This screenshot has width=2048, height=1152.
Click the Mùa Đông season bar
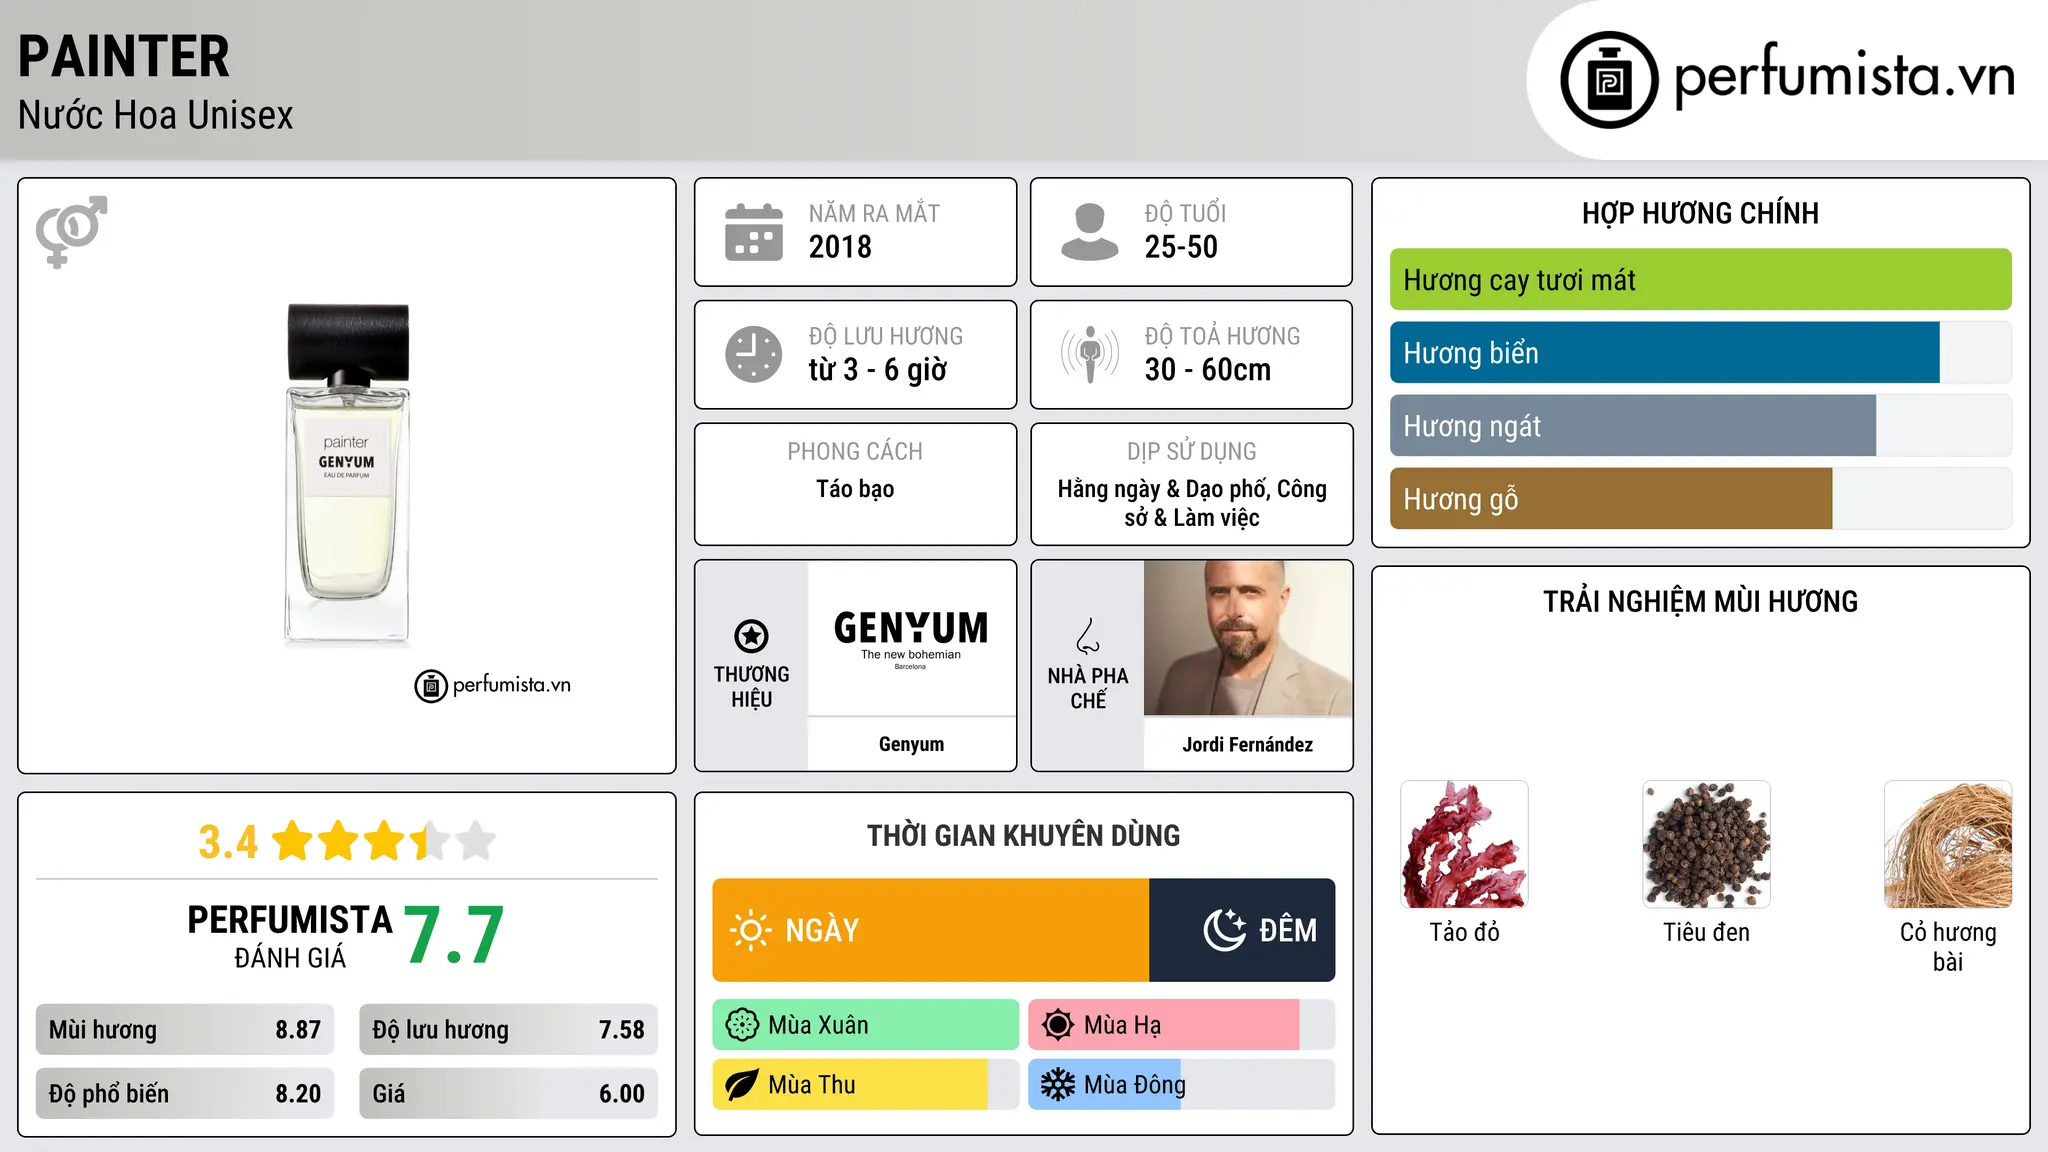1181,1085
